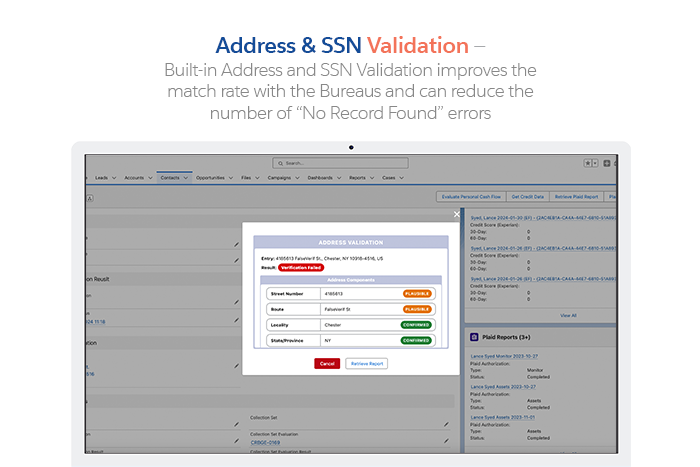The width and height of the screenshot is (700, 467).
Task: Click edit pencil for Collection Set field
Action: [x=446, y=424]
